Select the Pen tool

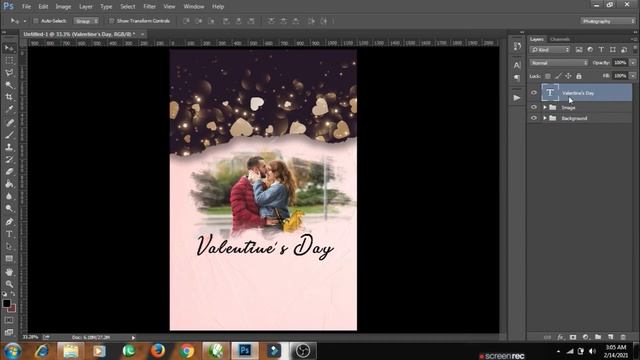click(9, 222)
